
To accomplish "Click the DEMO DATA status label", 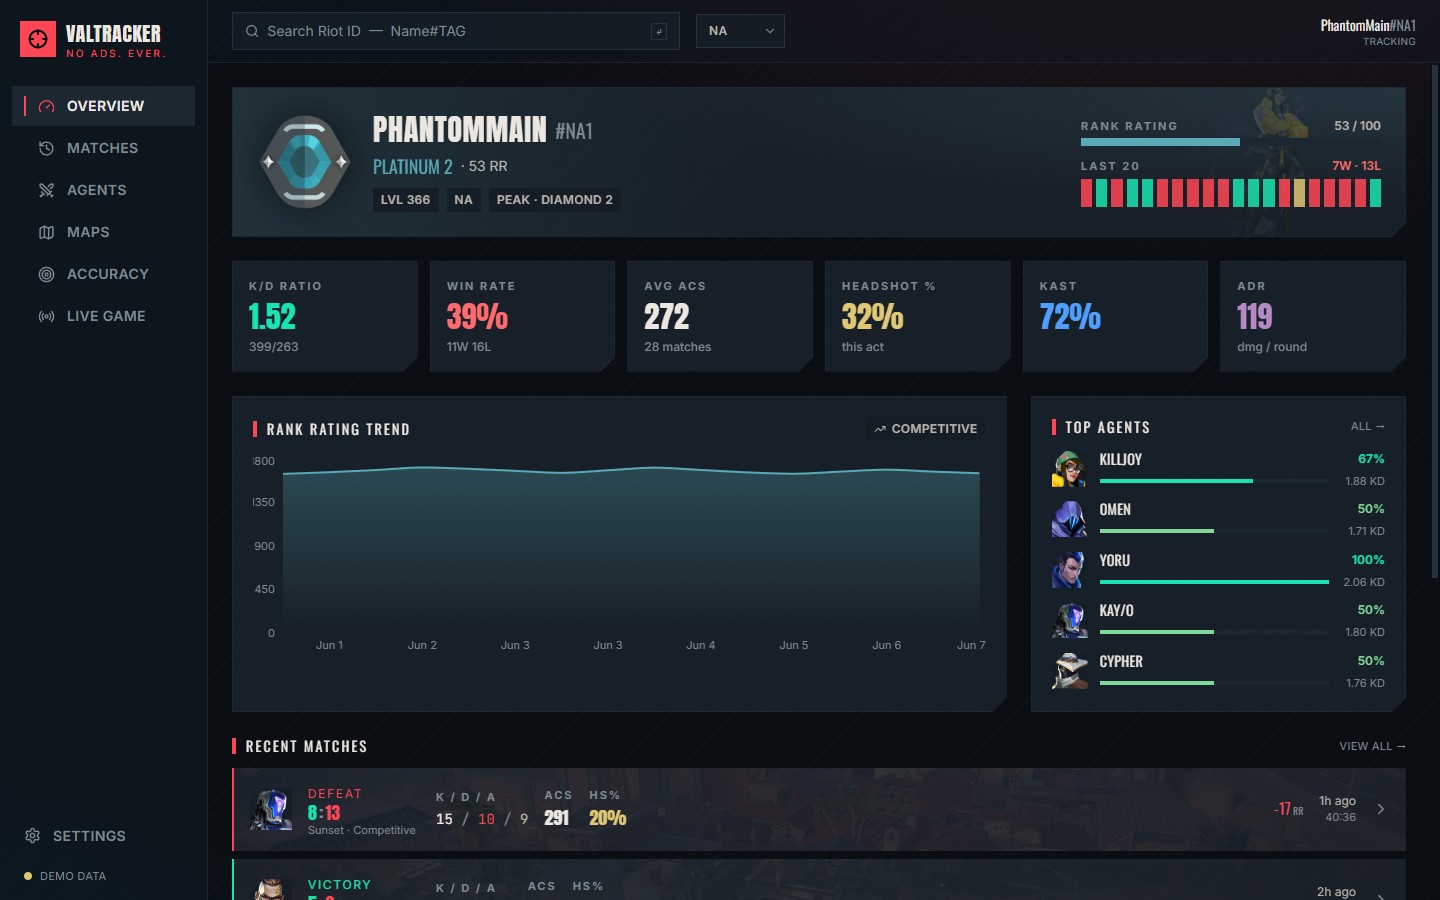I will pos(73,876).
